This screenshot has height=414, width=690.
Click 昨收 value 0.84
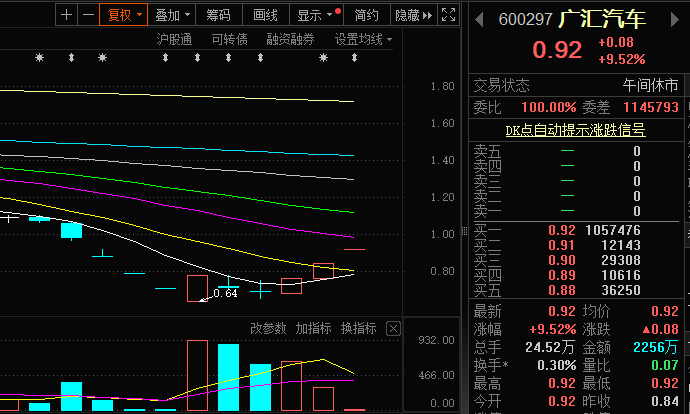tap(665, 401)
